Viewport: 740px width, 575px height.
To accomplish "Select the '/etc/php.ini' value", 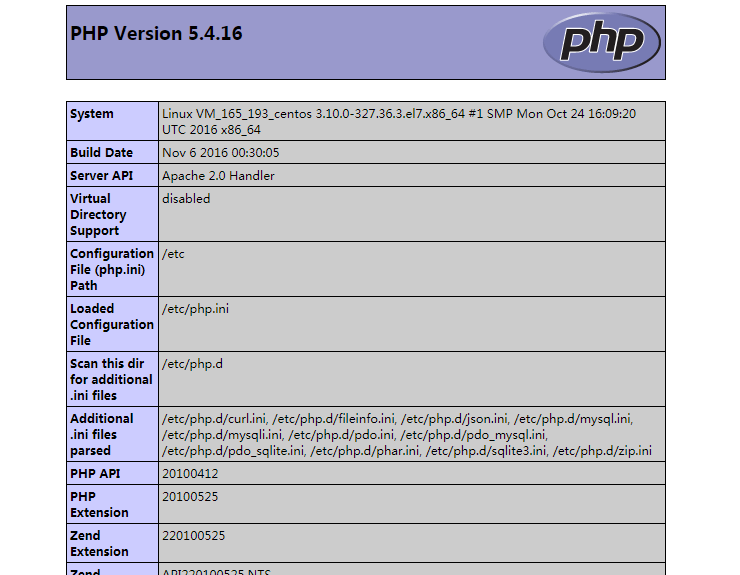I will (x=195, y=309).
